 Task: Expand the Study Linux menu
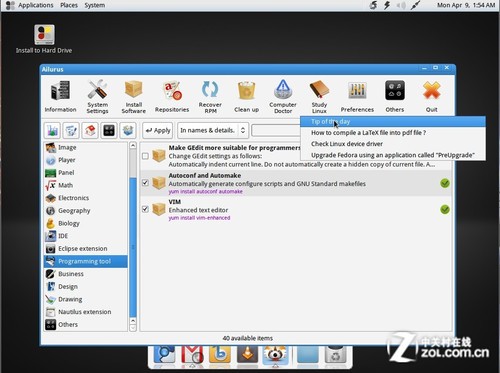click(319, 96)
